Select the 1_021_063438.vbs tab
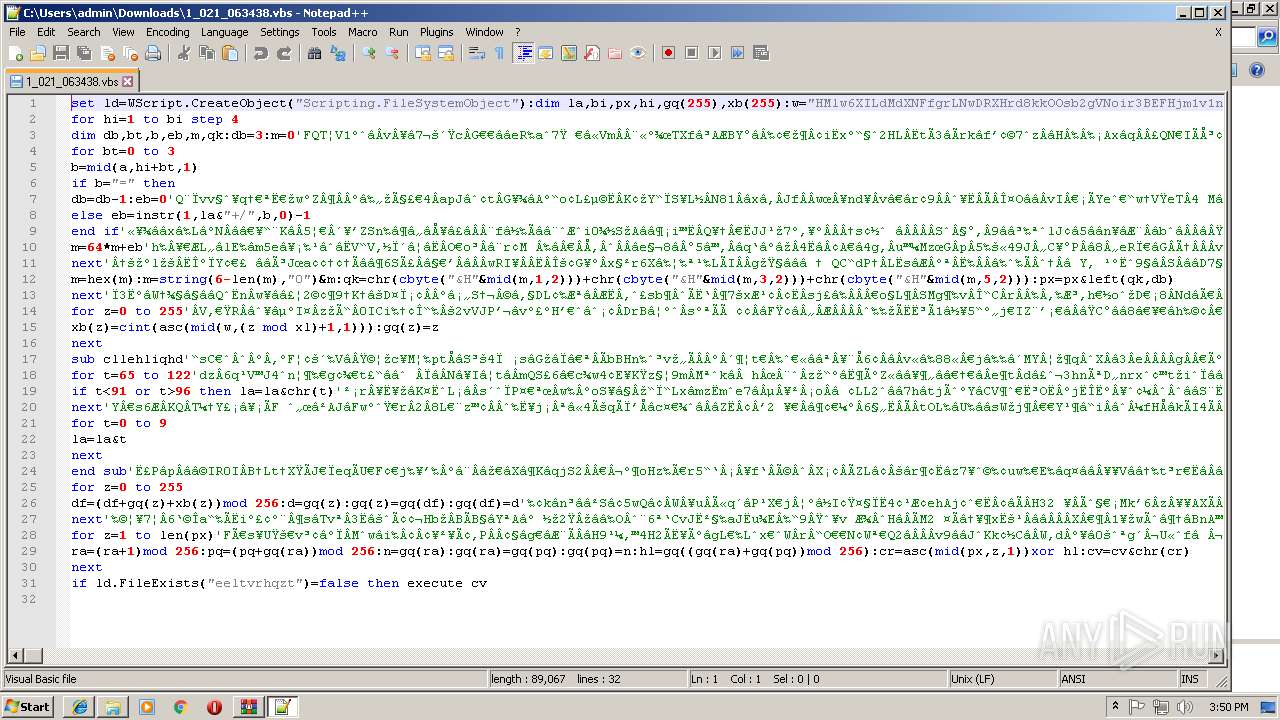1280x720 pixels. tap(72, 81)
